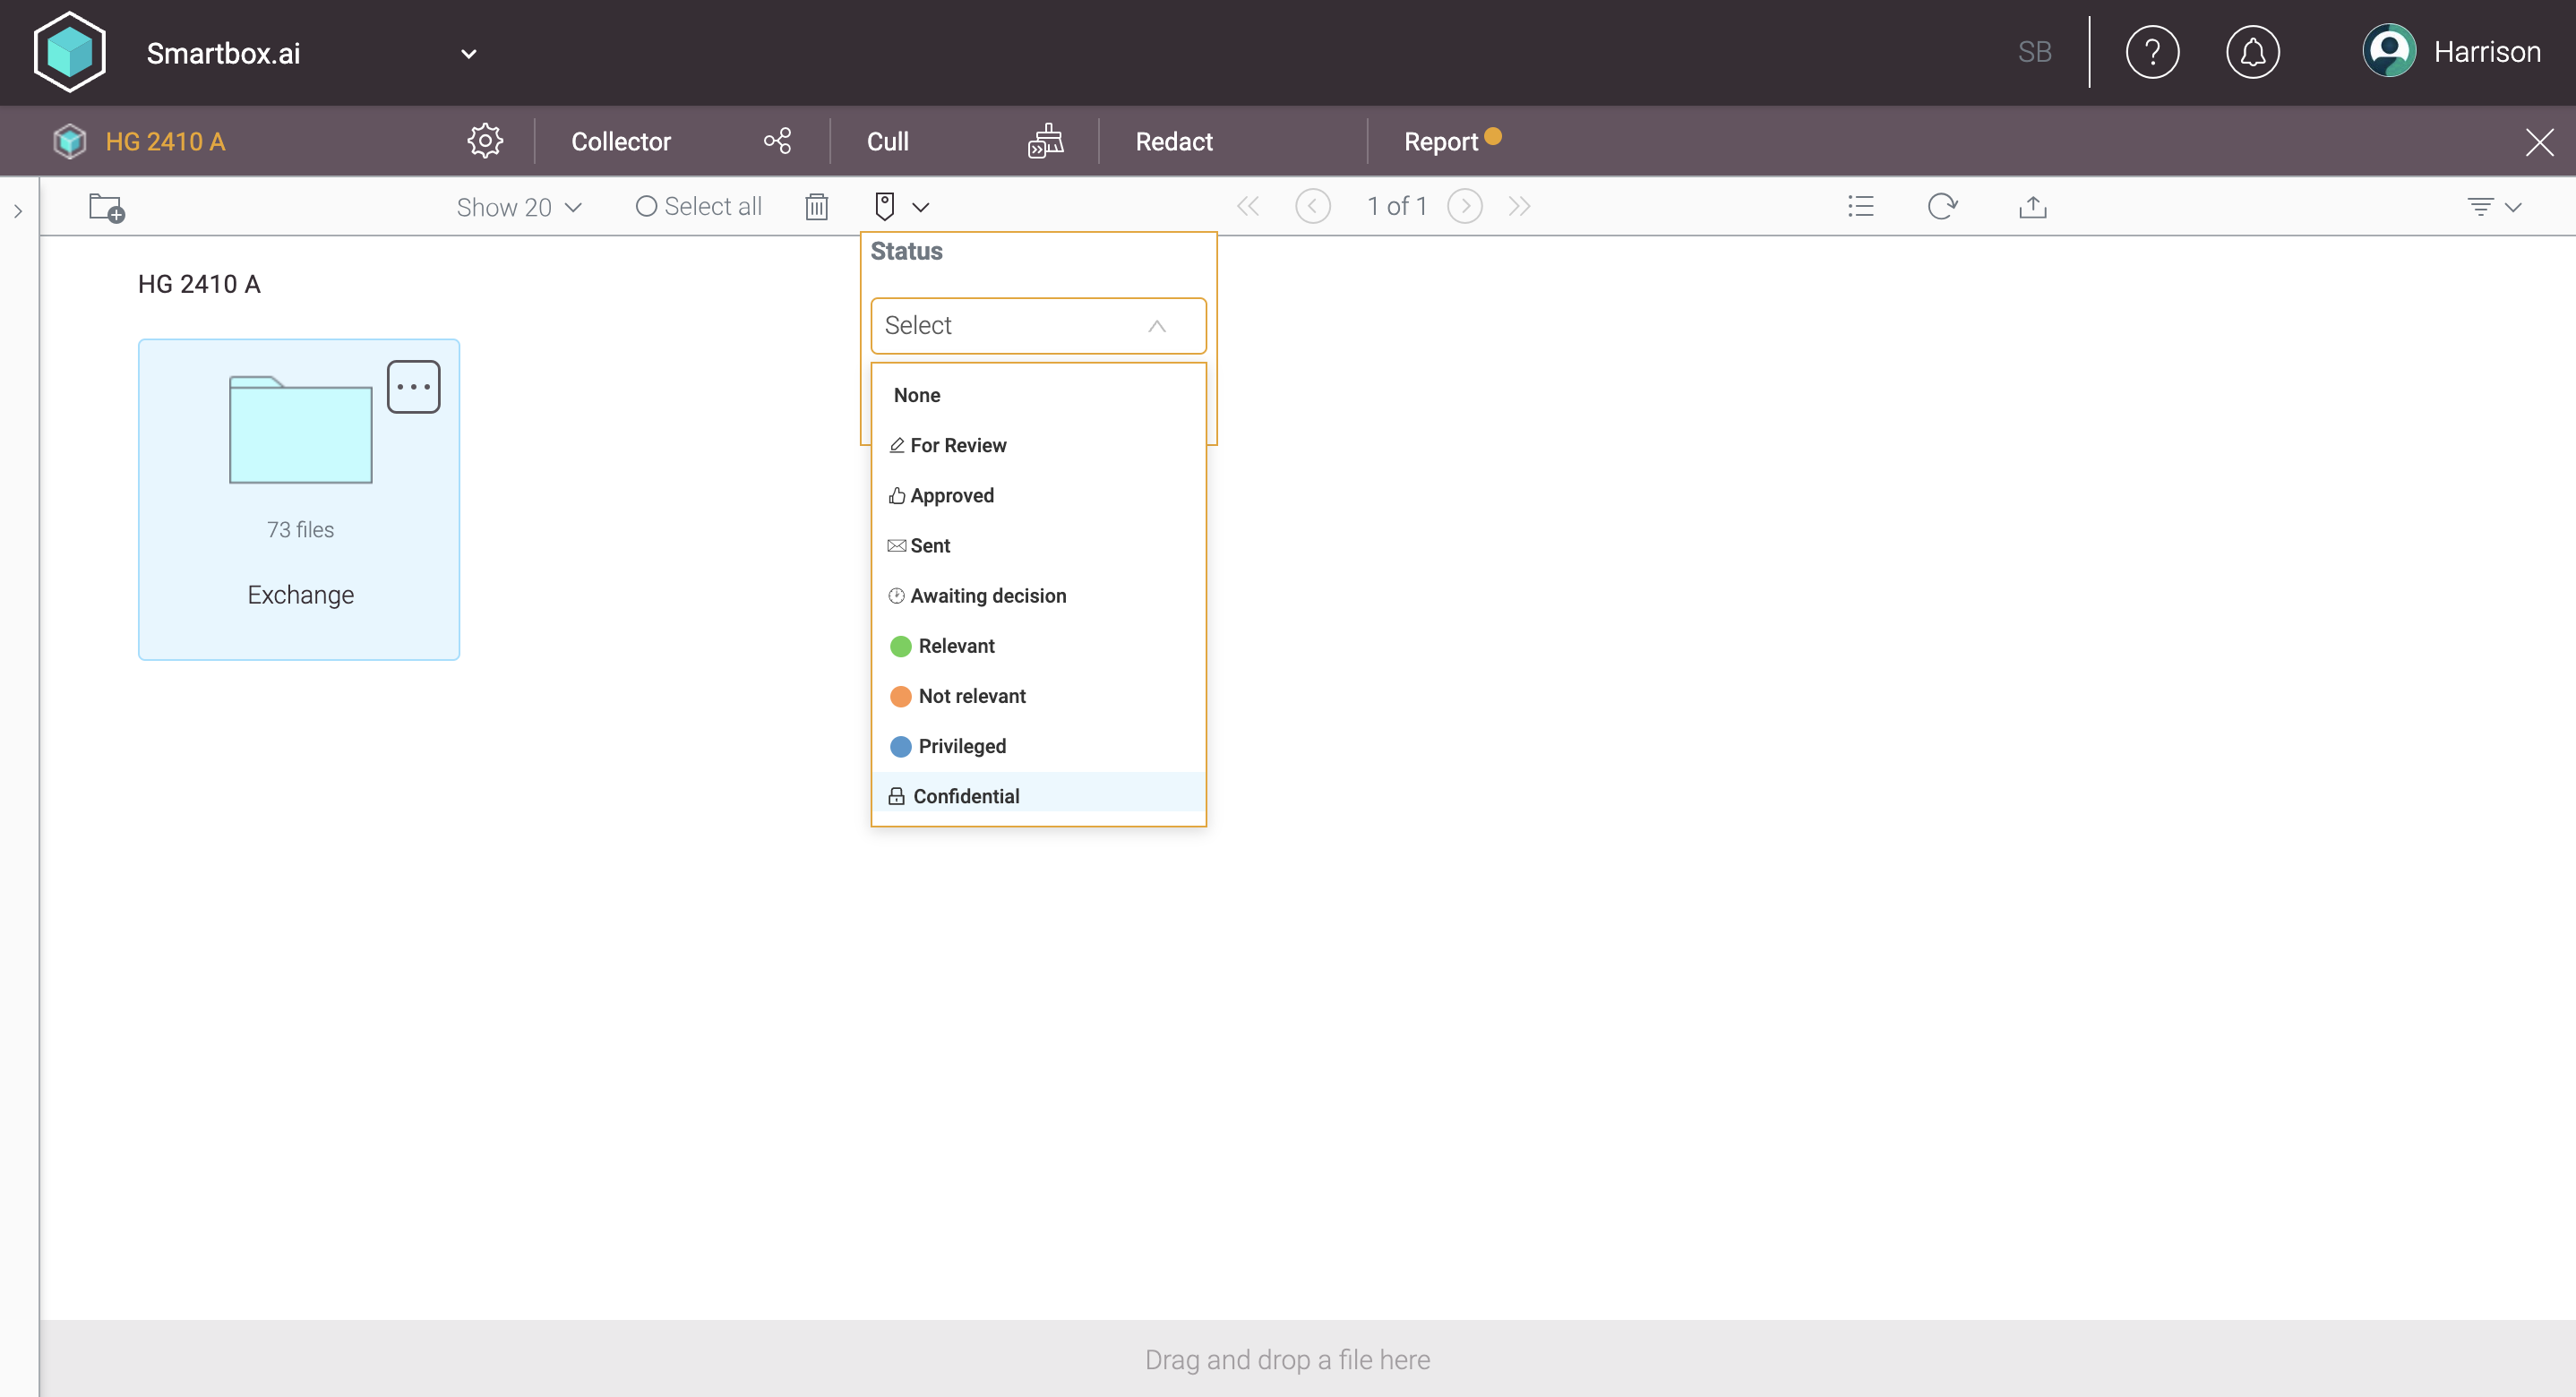Image resolution: width=2576 pixels, height=1397 pixels.
Task: Click the add new folder icon
Action: tap(106, 207)
